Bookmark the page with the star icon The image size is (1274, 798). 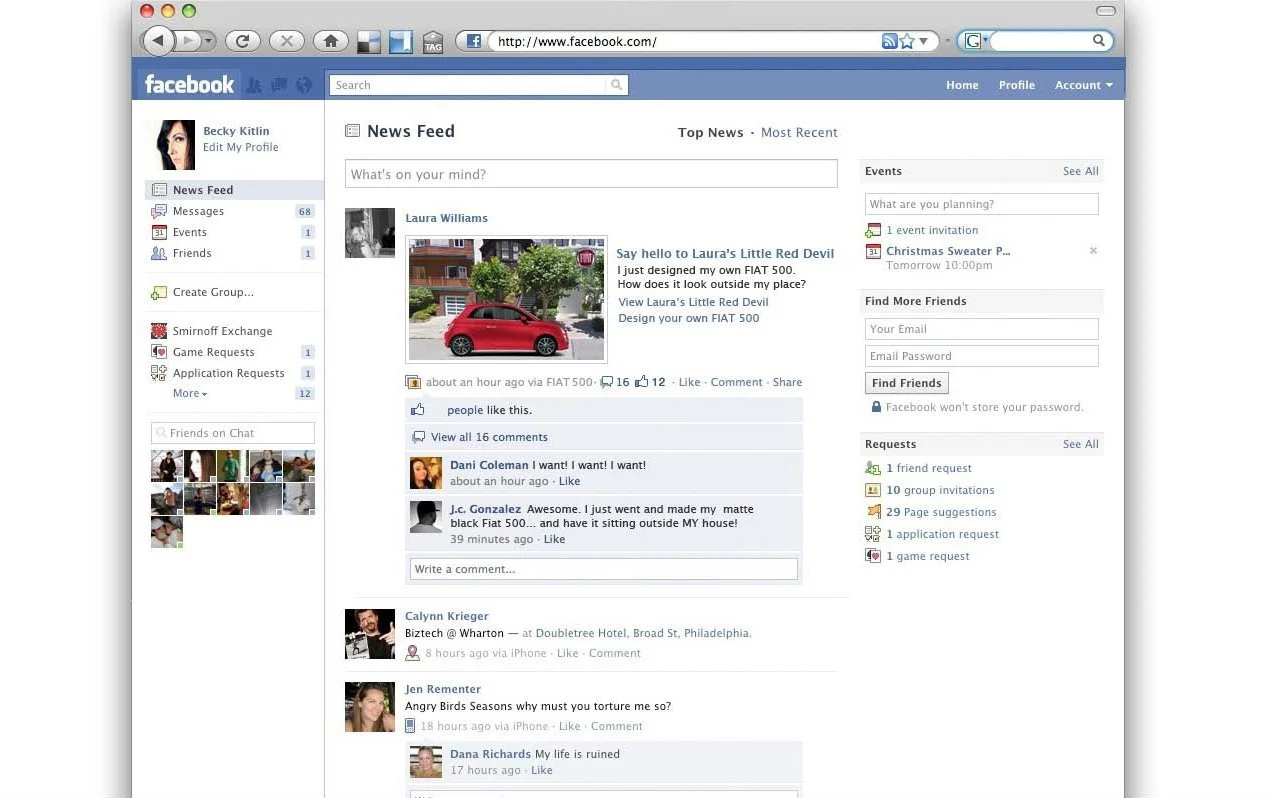[907, 41]
